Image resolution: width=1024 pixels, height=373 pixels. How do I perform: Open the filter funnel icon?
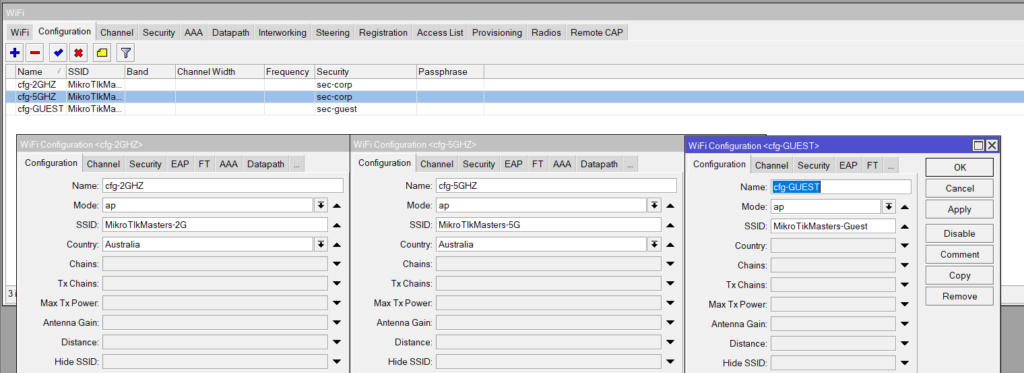pyautogui.click(x=125, y=53)
